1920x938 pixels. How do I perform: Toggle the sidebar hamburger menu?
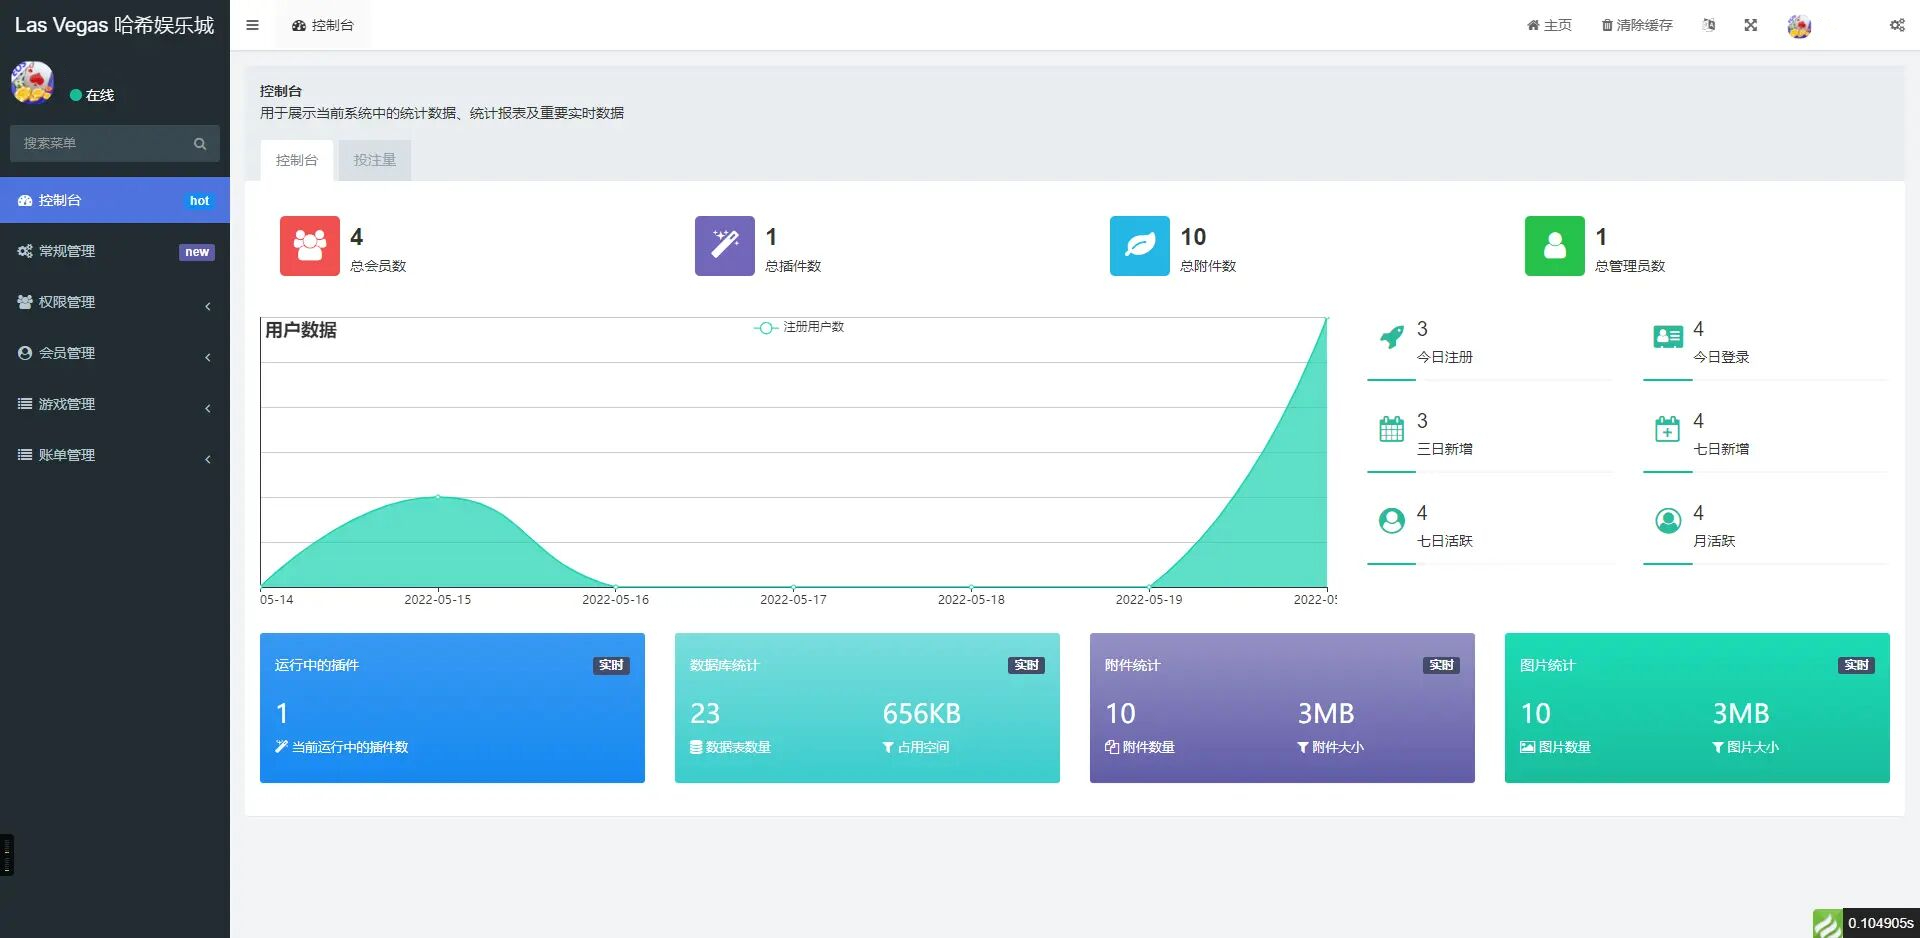point(252,25)
